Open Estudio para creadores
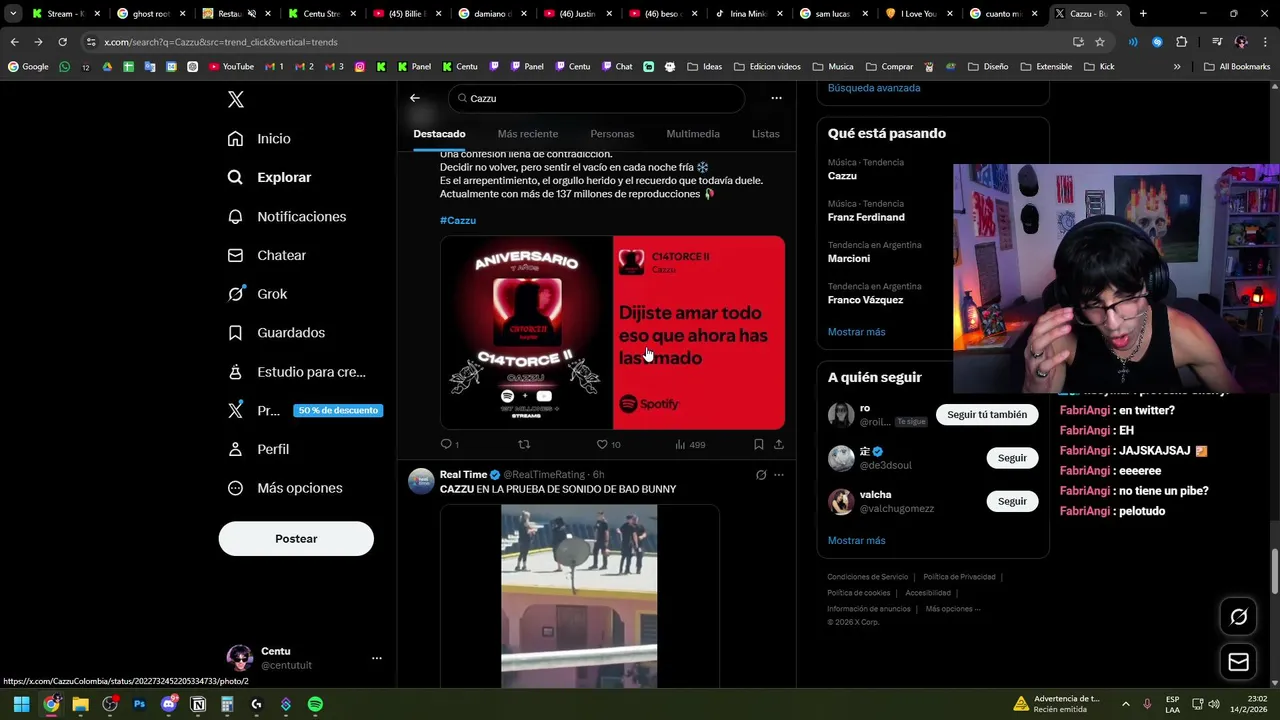 click(296, 372)
